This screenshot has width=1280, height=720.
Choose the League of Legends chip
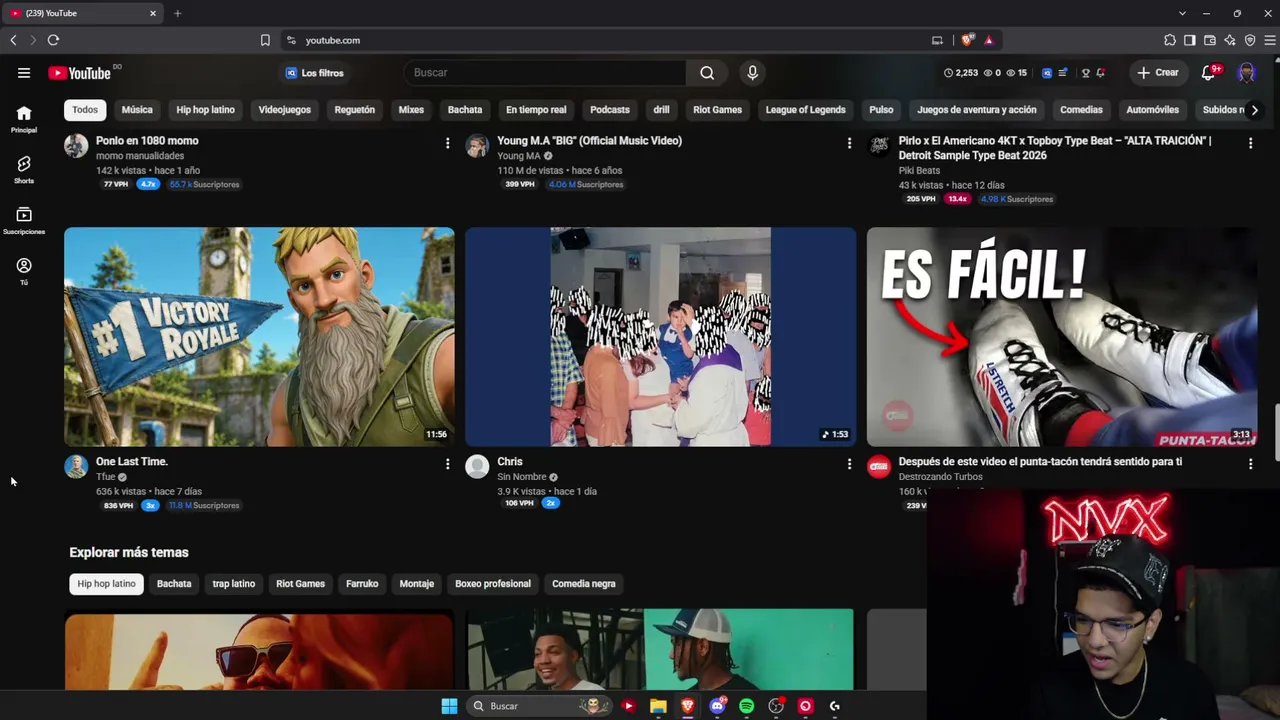click(x=805, y=110)
